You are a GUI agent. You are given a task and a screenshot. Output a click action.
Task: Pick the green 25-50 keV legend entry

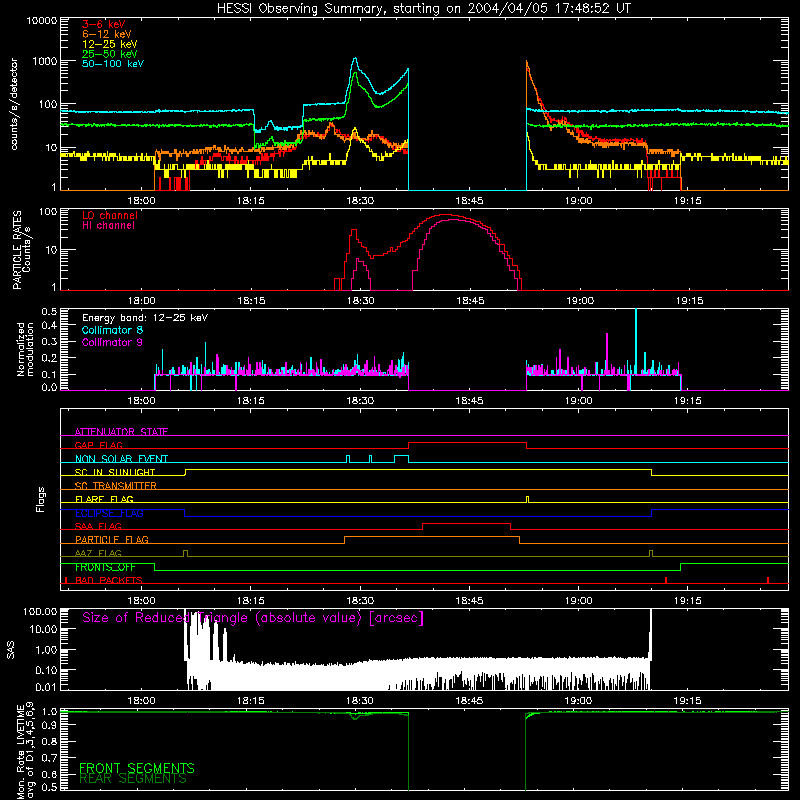(x=110, y=54)
